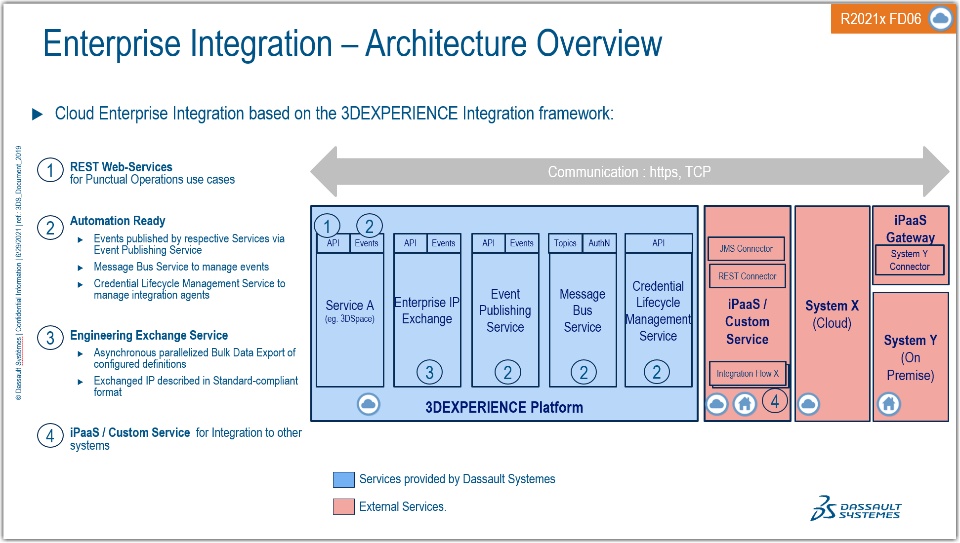960x543 pixels.
Task: Click circle 1 above Service A's API tab
Action: click(x=328, y=226)
